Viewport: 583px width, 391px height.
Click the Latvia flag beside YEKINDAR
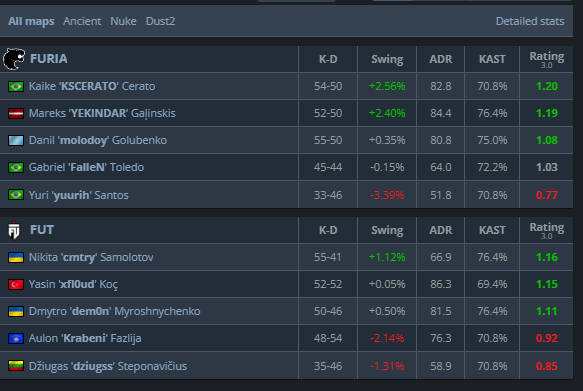point(16,113)
